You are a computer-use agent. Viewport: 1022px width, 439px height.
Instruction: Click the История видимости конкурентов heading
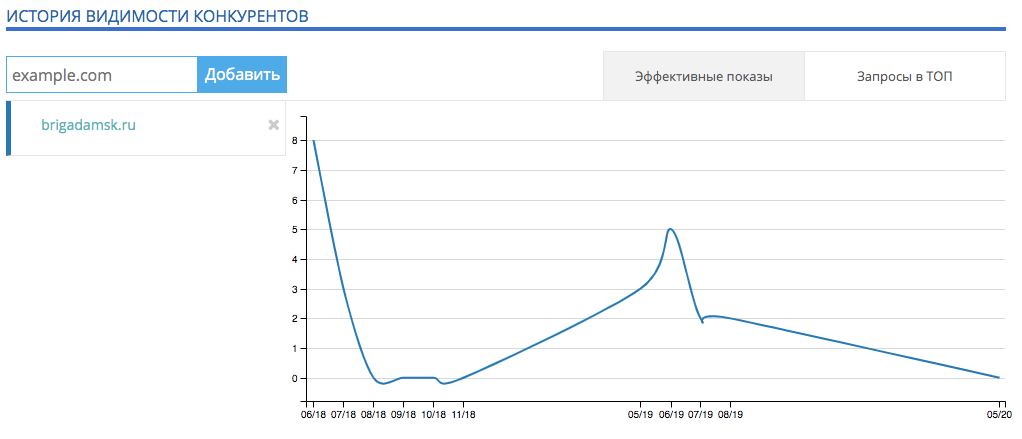157,15
